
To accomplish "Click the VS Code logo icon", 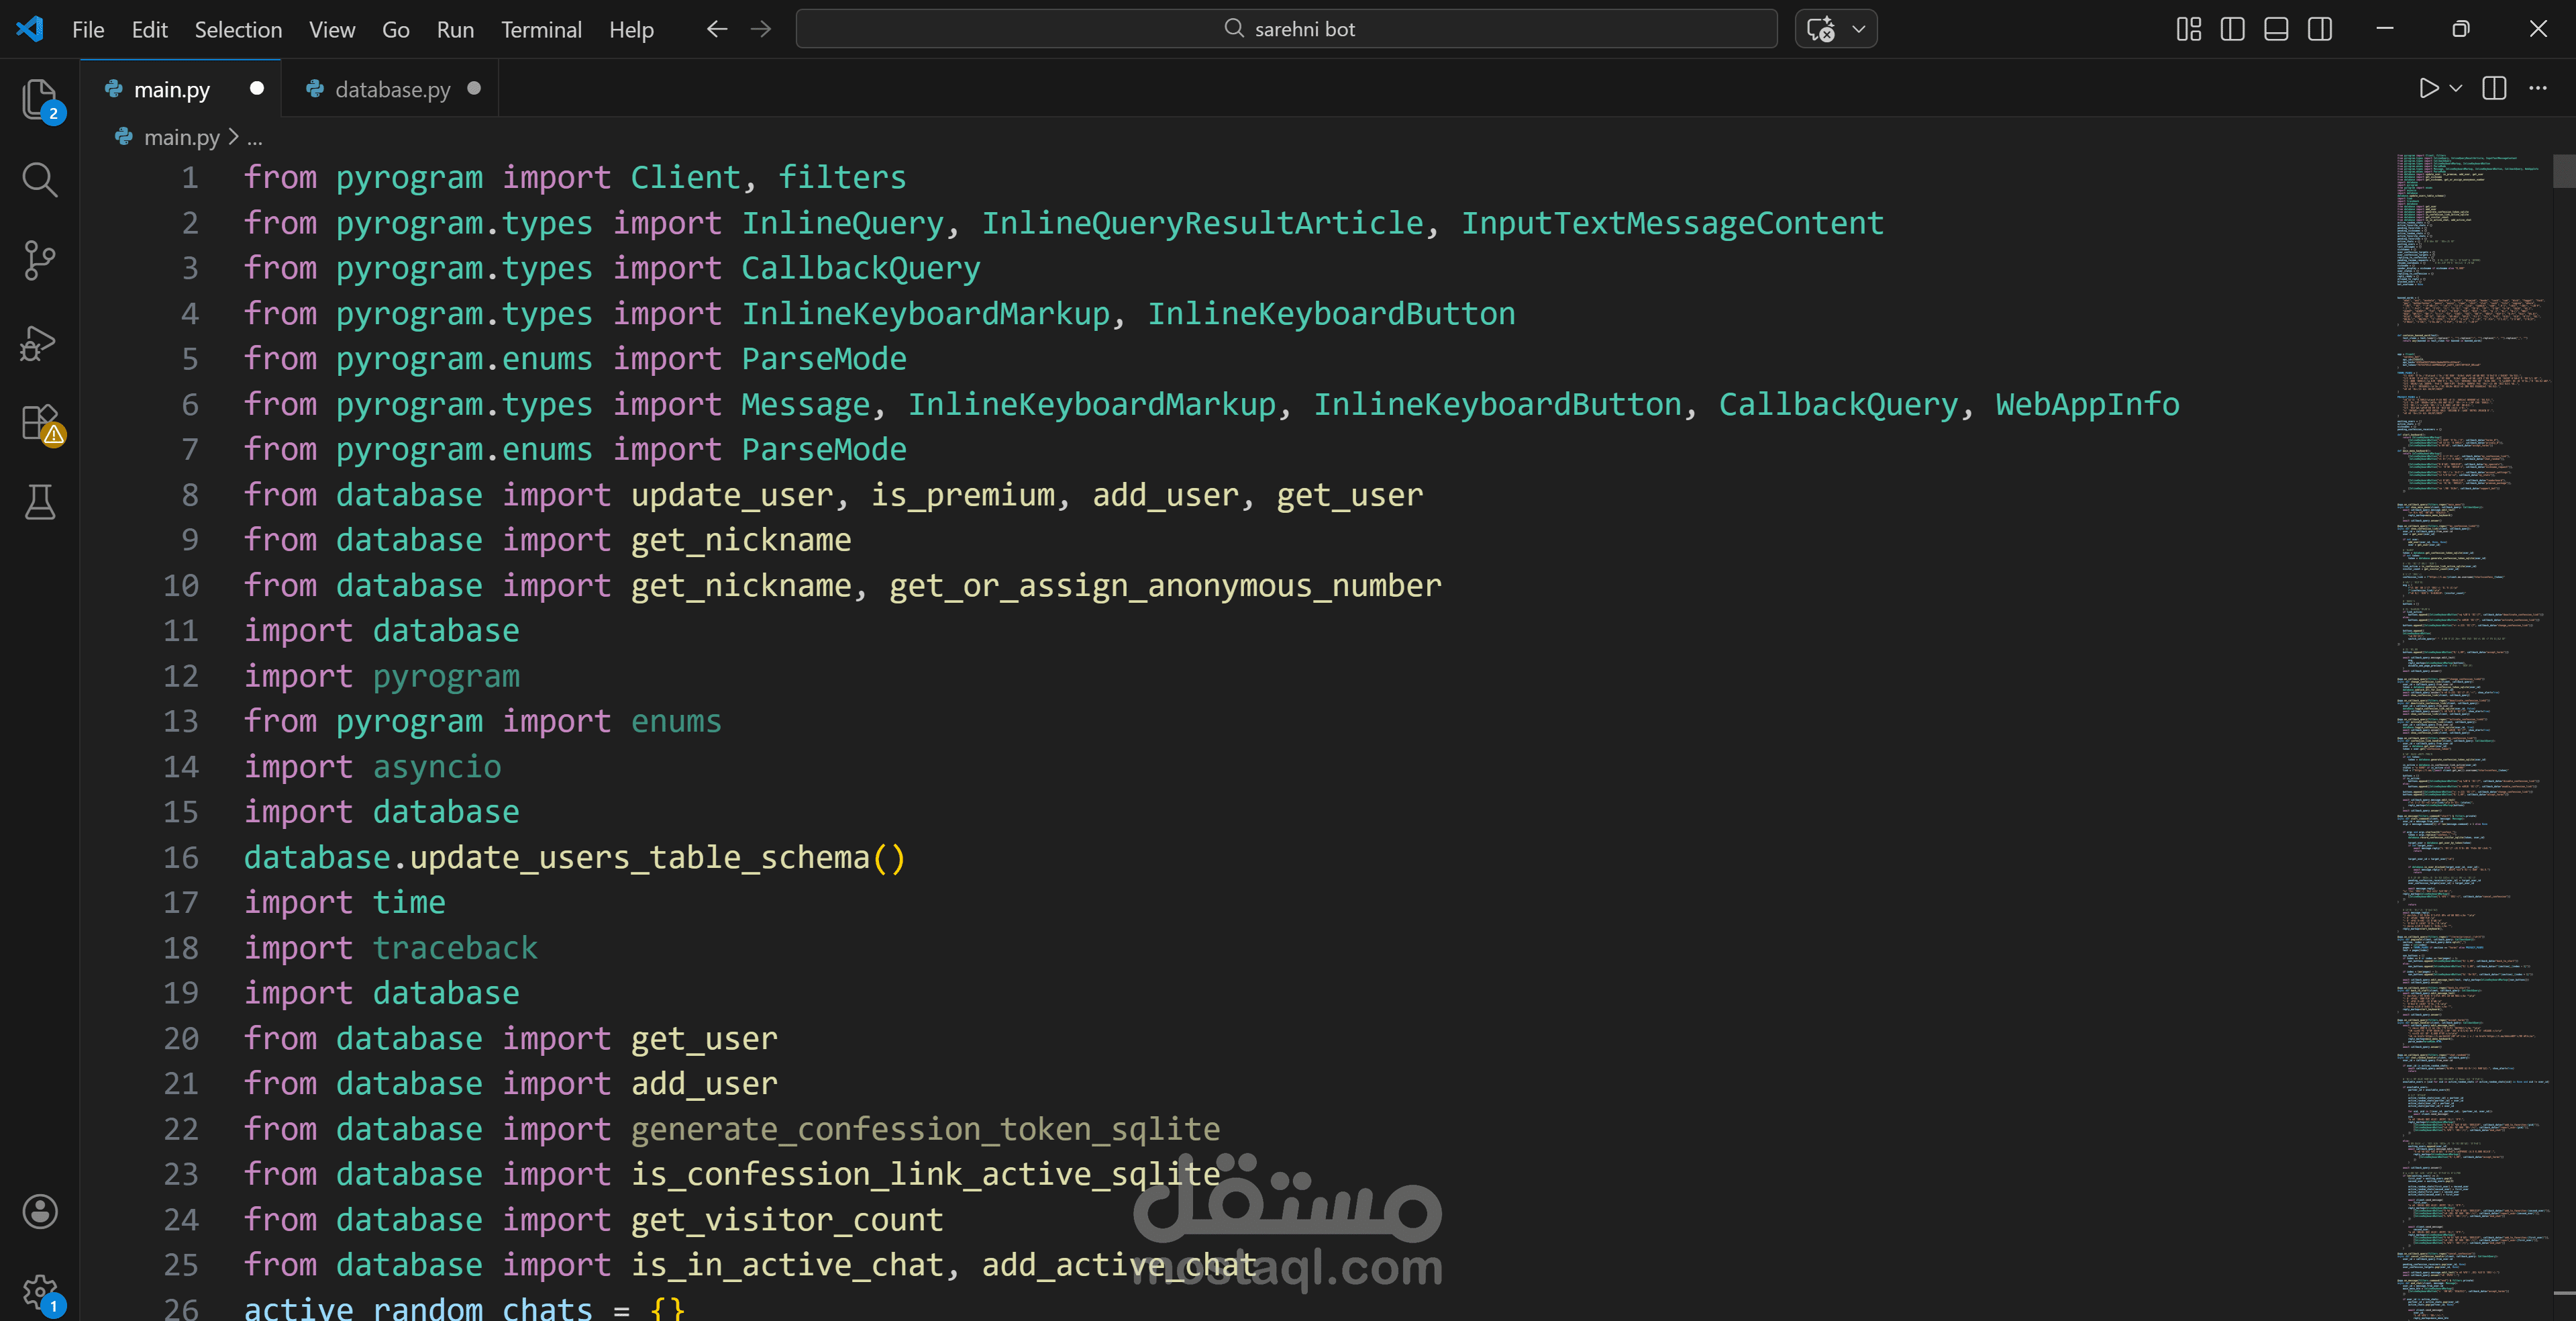I will pos(30,29).
